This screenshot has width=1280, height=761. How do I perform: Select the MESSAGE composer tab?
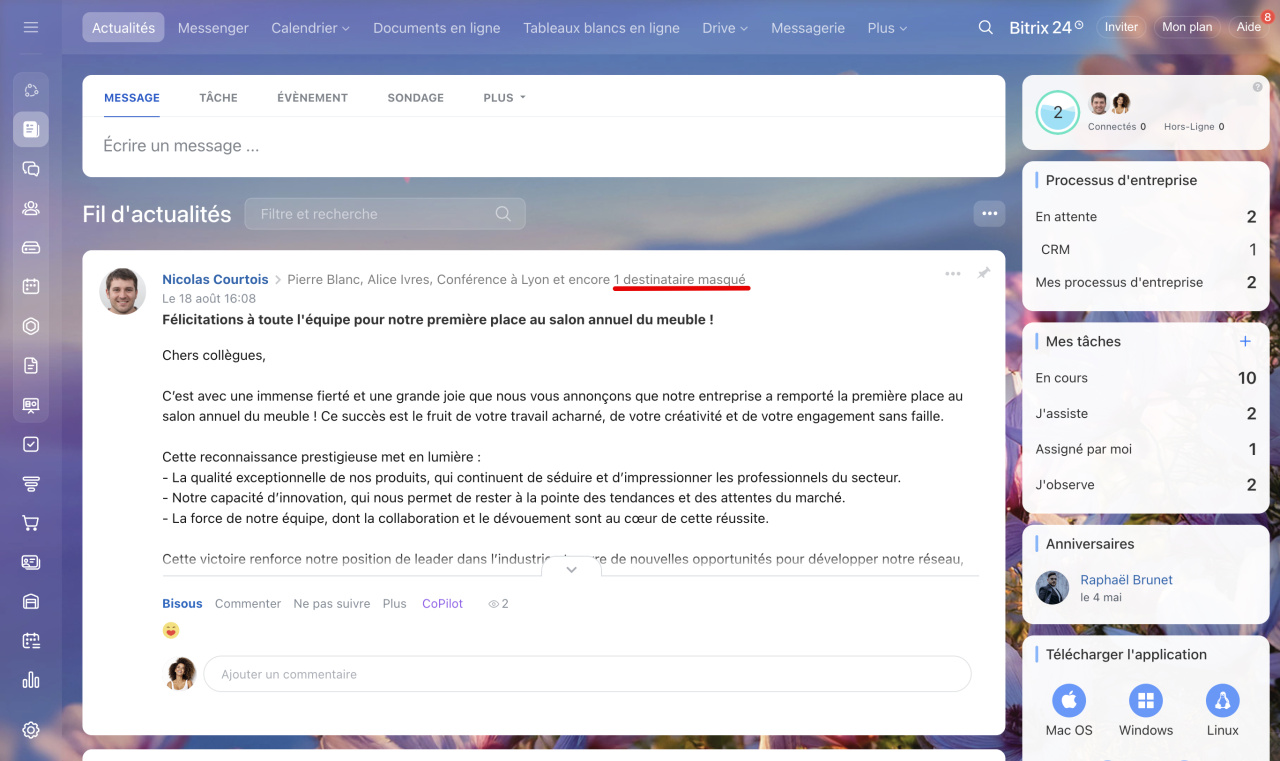[x=132, y=98]
